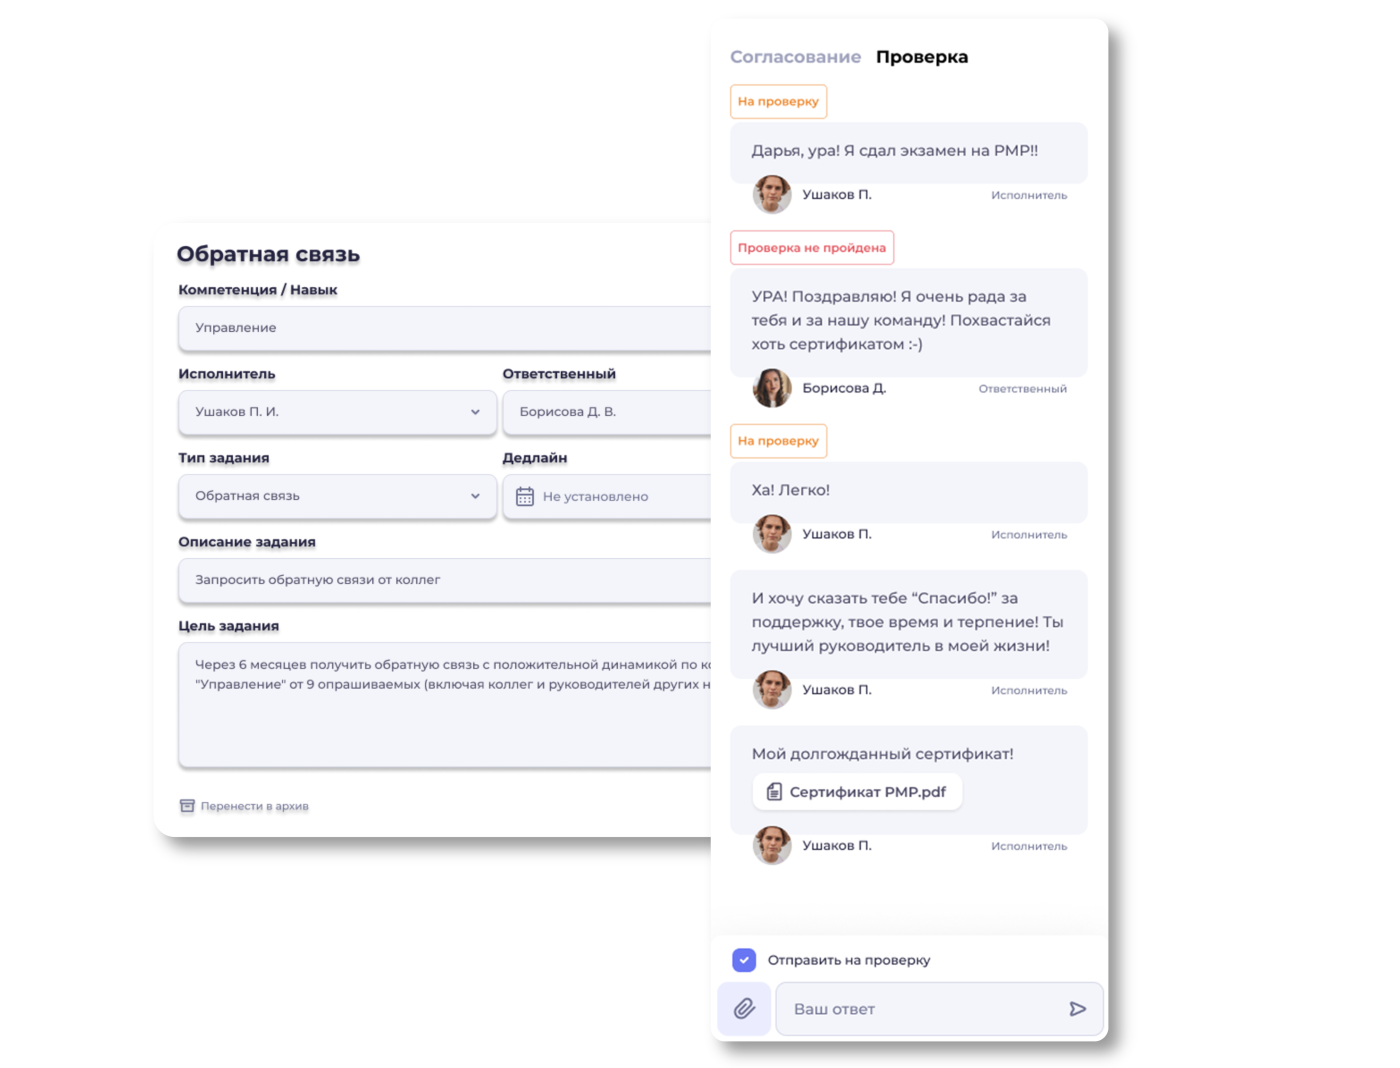
Task: Click the Описание задания text field
Action: coord(445,580)
